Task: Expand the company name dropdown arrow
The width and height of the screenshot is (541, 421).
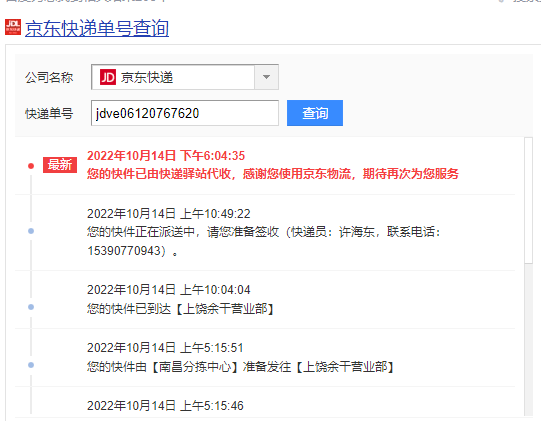Action: pos(266,77)
